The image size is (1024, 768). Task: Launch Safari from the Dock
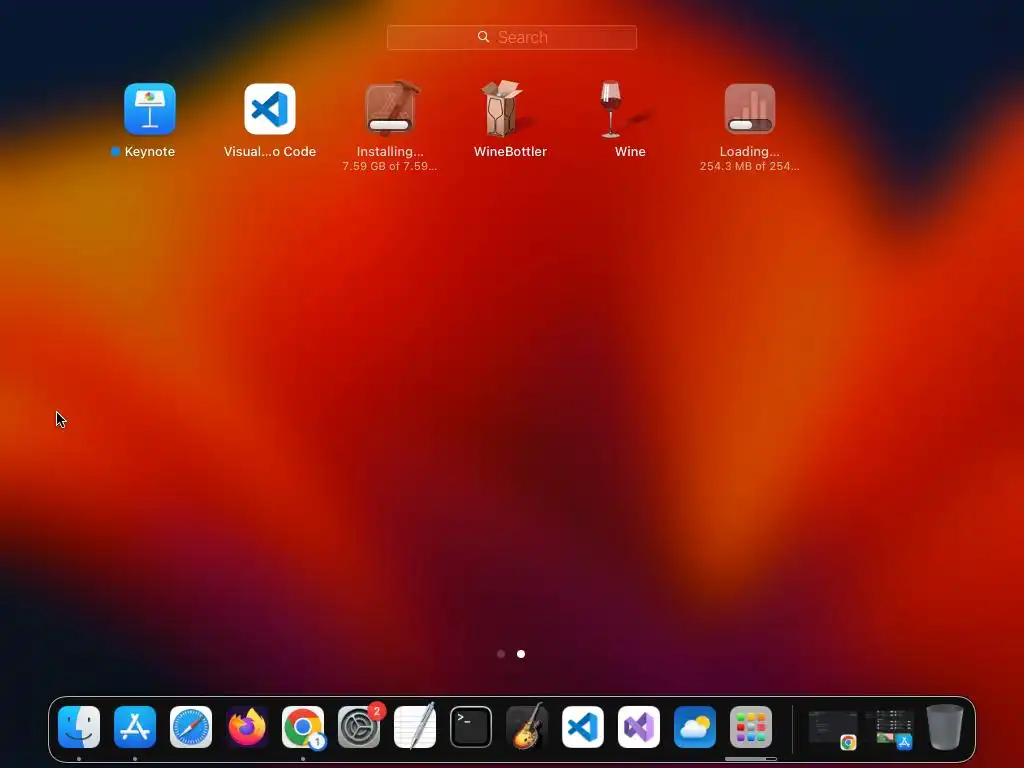pyautogui.click(x=191, y=727)
